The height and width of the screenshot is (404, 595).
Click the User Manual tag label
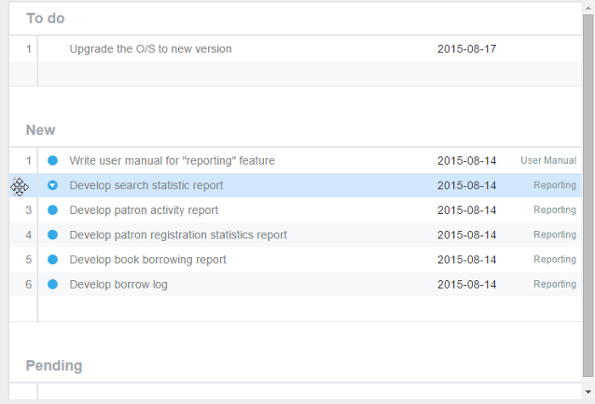coord(548,160)
